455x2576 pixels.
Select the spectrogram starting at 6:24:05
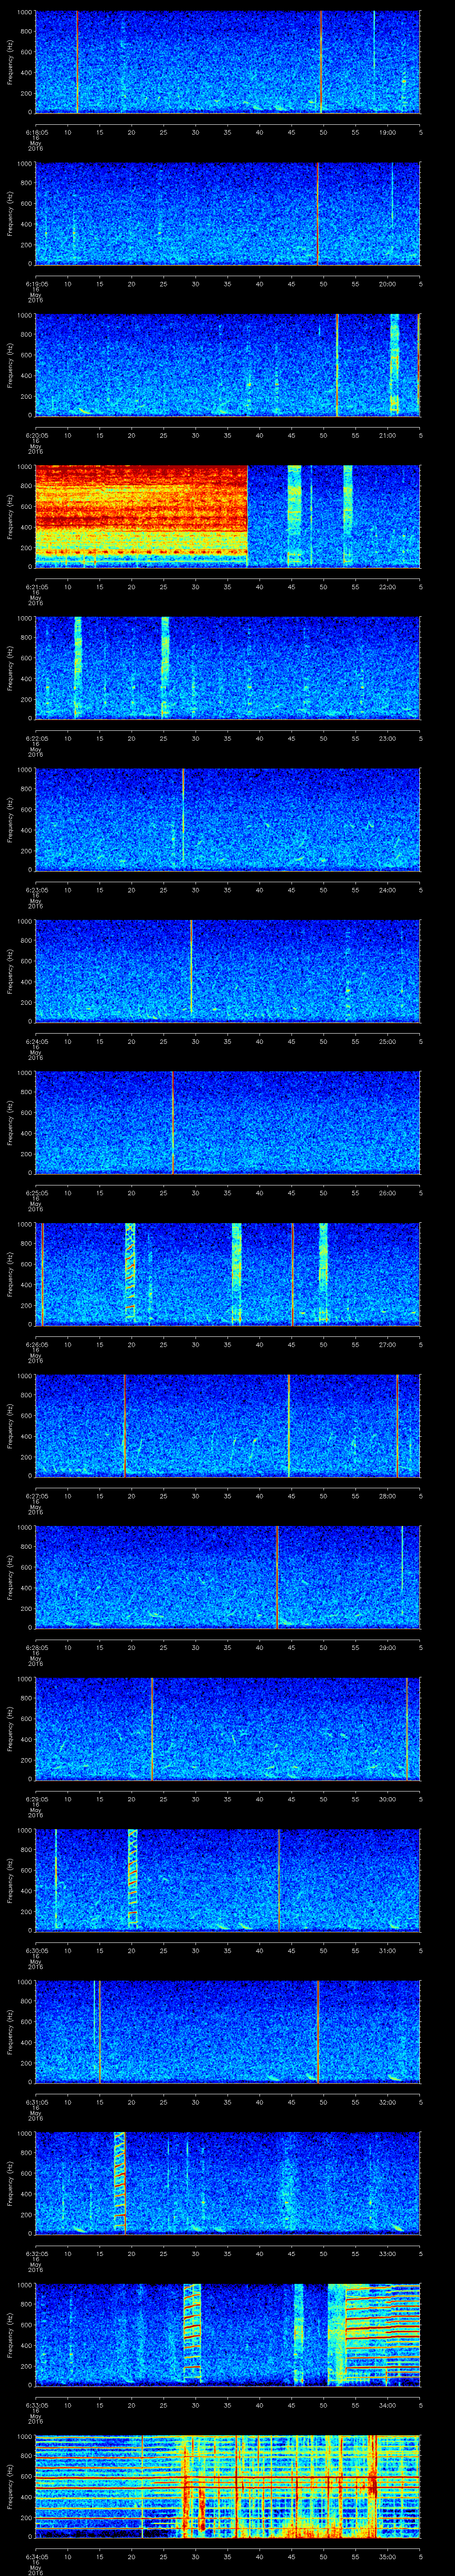point(228,971)
